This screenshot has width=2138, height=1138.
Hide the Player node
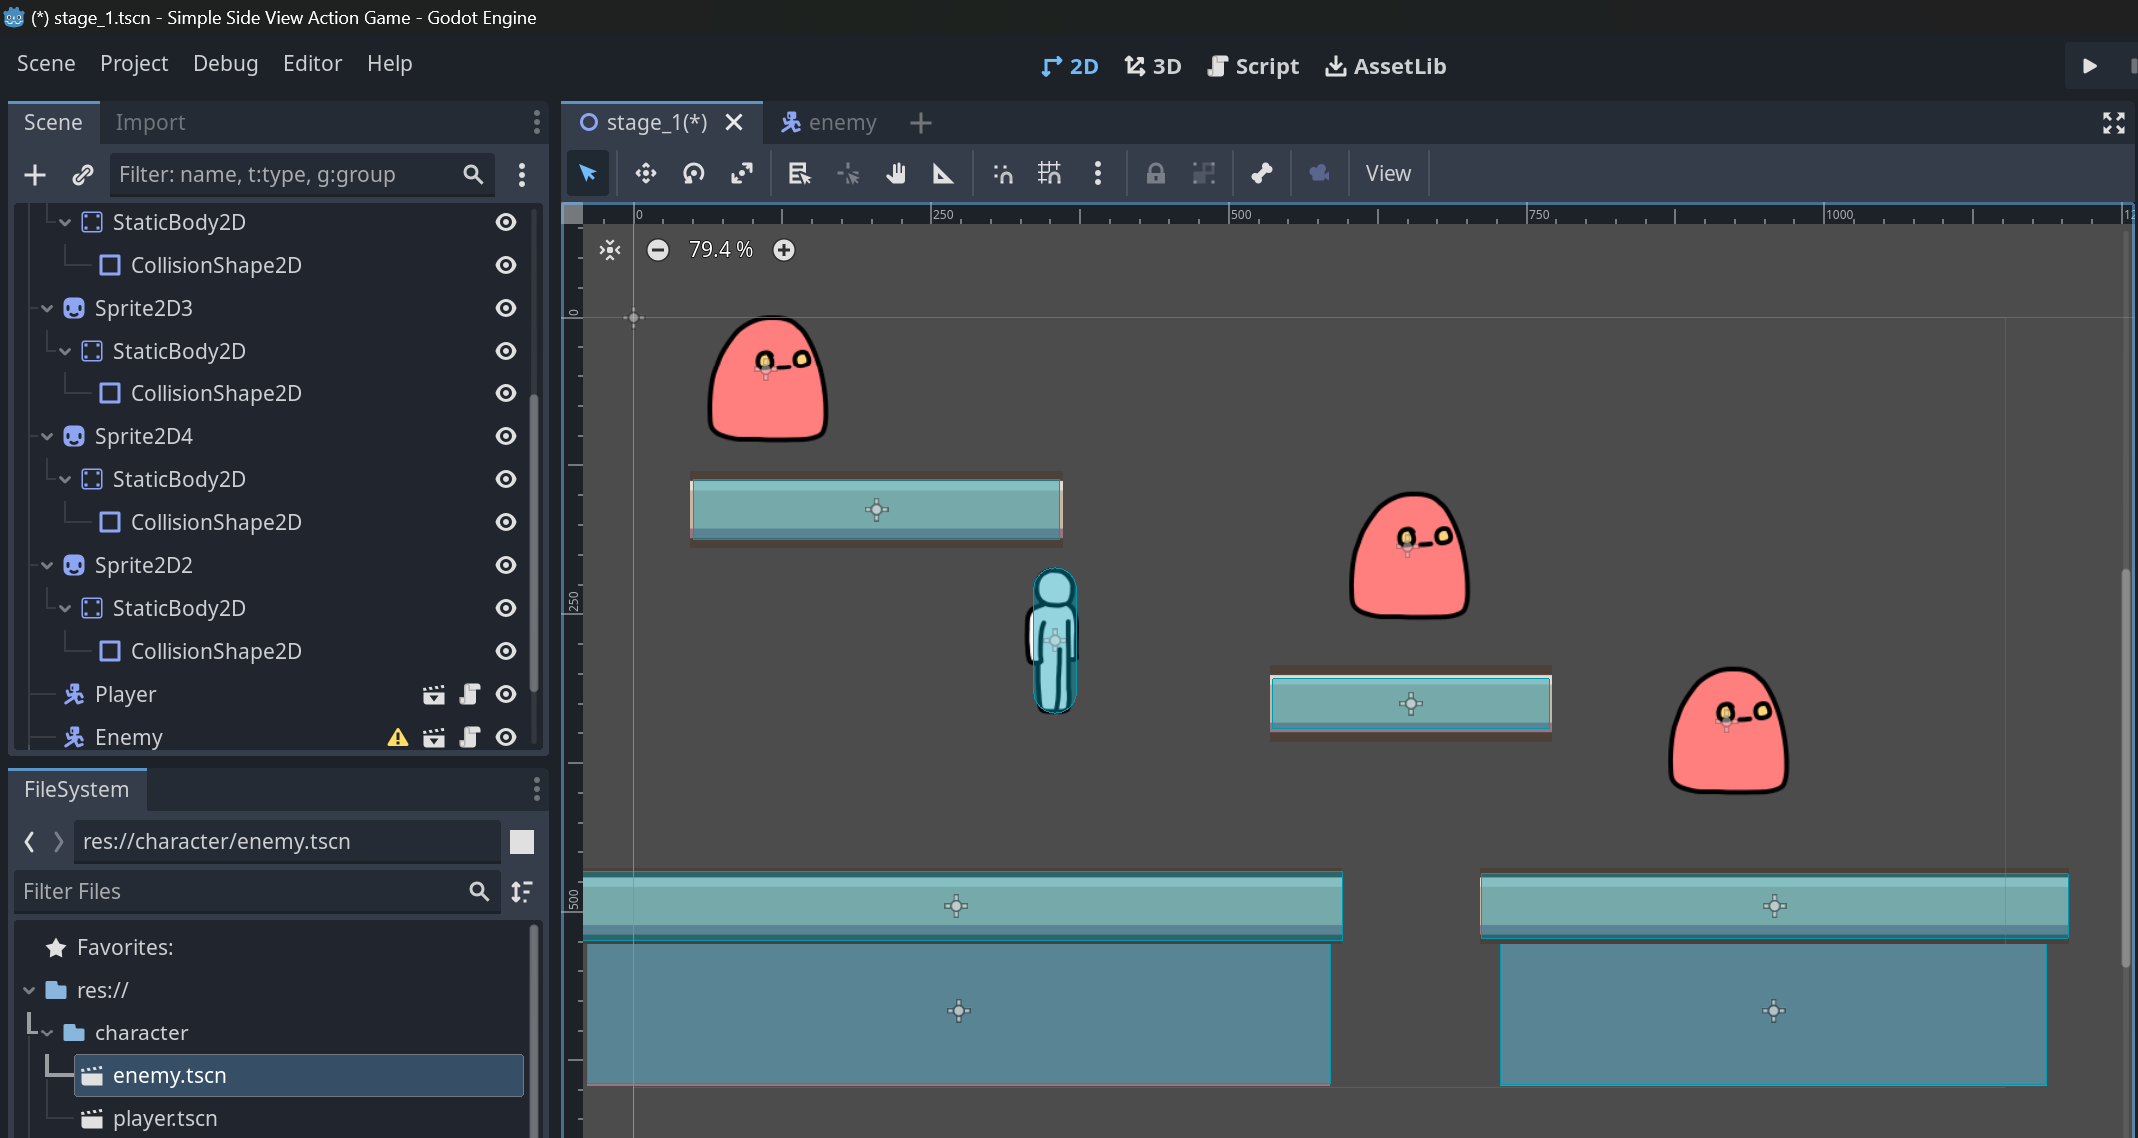coord(506,694)
